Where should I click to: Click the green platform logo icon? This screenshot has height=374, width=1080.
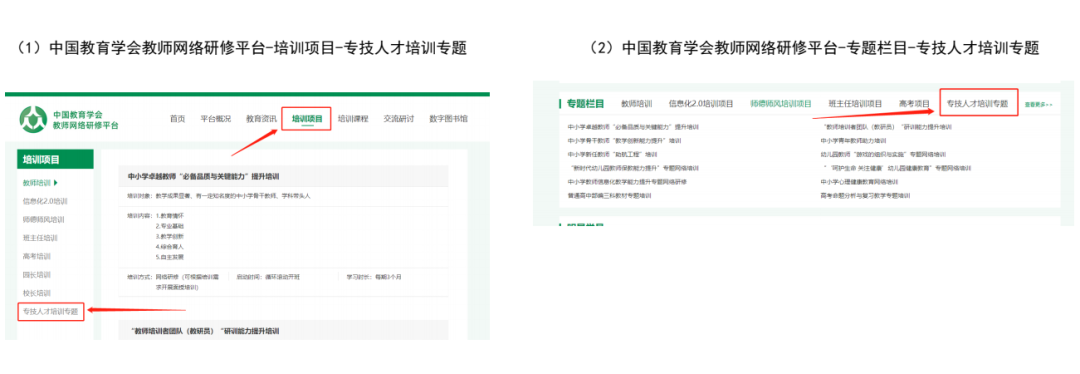coord(33,119)
